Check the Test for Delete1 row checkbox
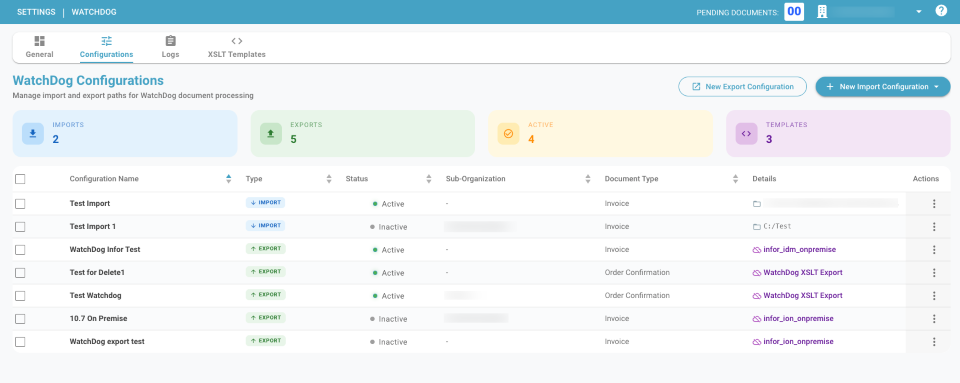Viewport: 960px width, 383px height. pos(20,273)
